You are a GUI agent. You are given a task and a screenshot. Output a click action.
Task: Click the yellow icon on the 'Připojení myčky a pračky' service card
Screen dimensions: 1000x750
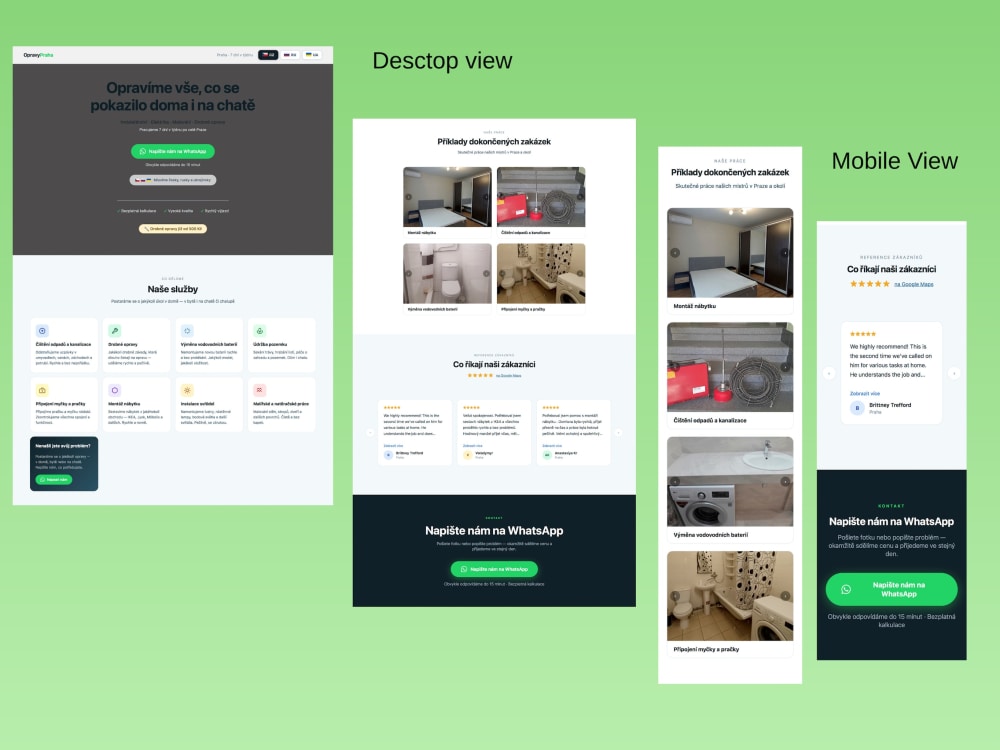coord(42,390)
